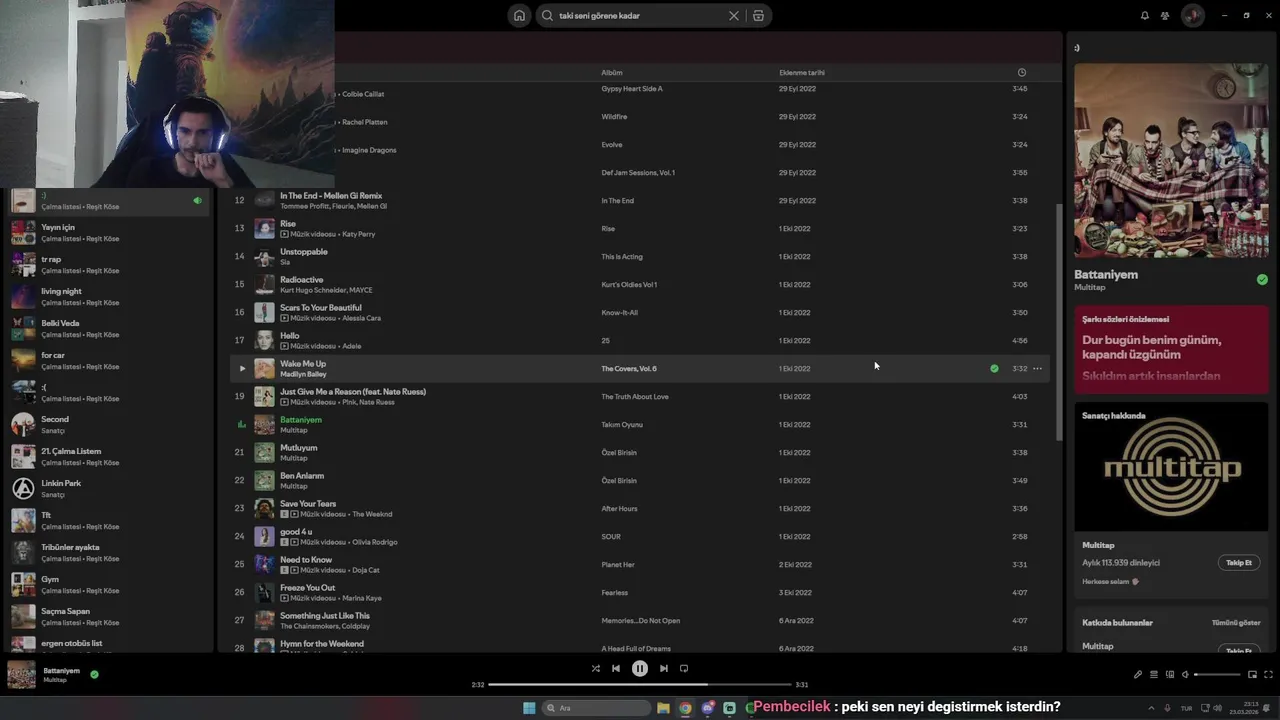Click 'Tümünü göster' in credits section

click(x=1236, y=622)
